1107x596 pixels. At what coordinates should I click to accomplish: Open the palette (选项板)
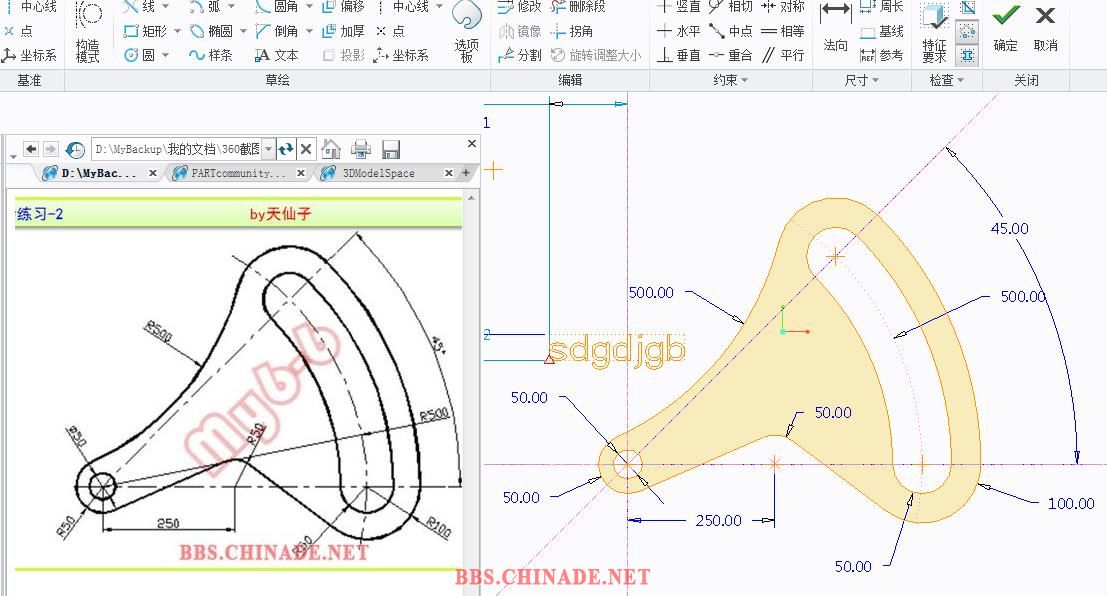coord(466,32)
